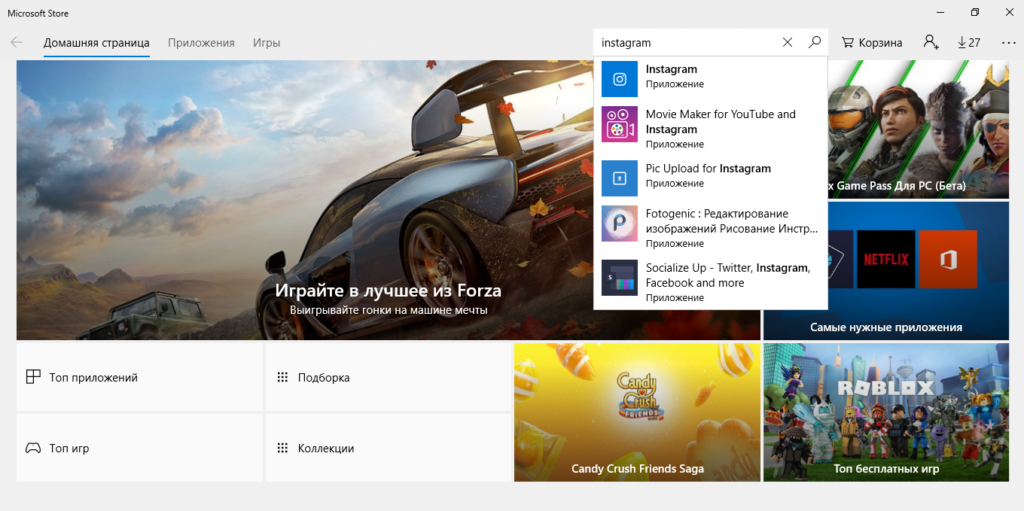Click the Netflix logo
The width and height of the screenshot is (1024, 511).
click(886, 259)
